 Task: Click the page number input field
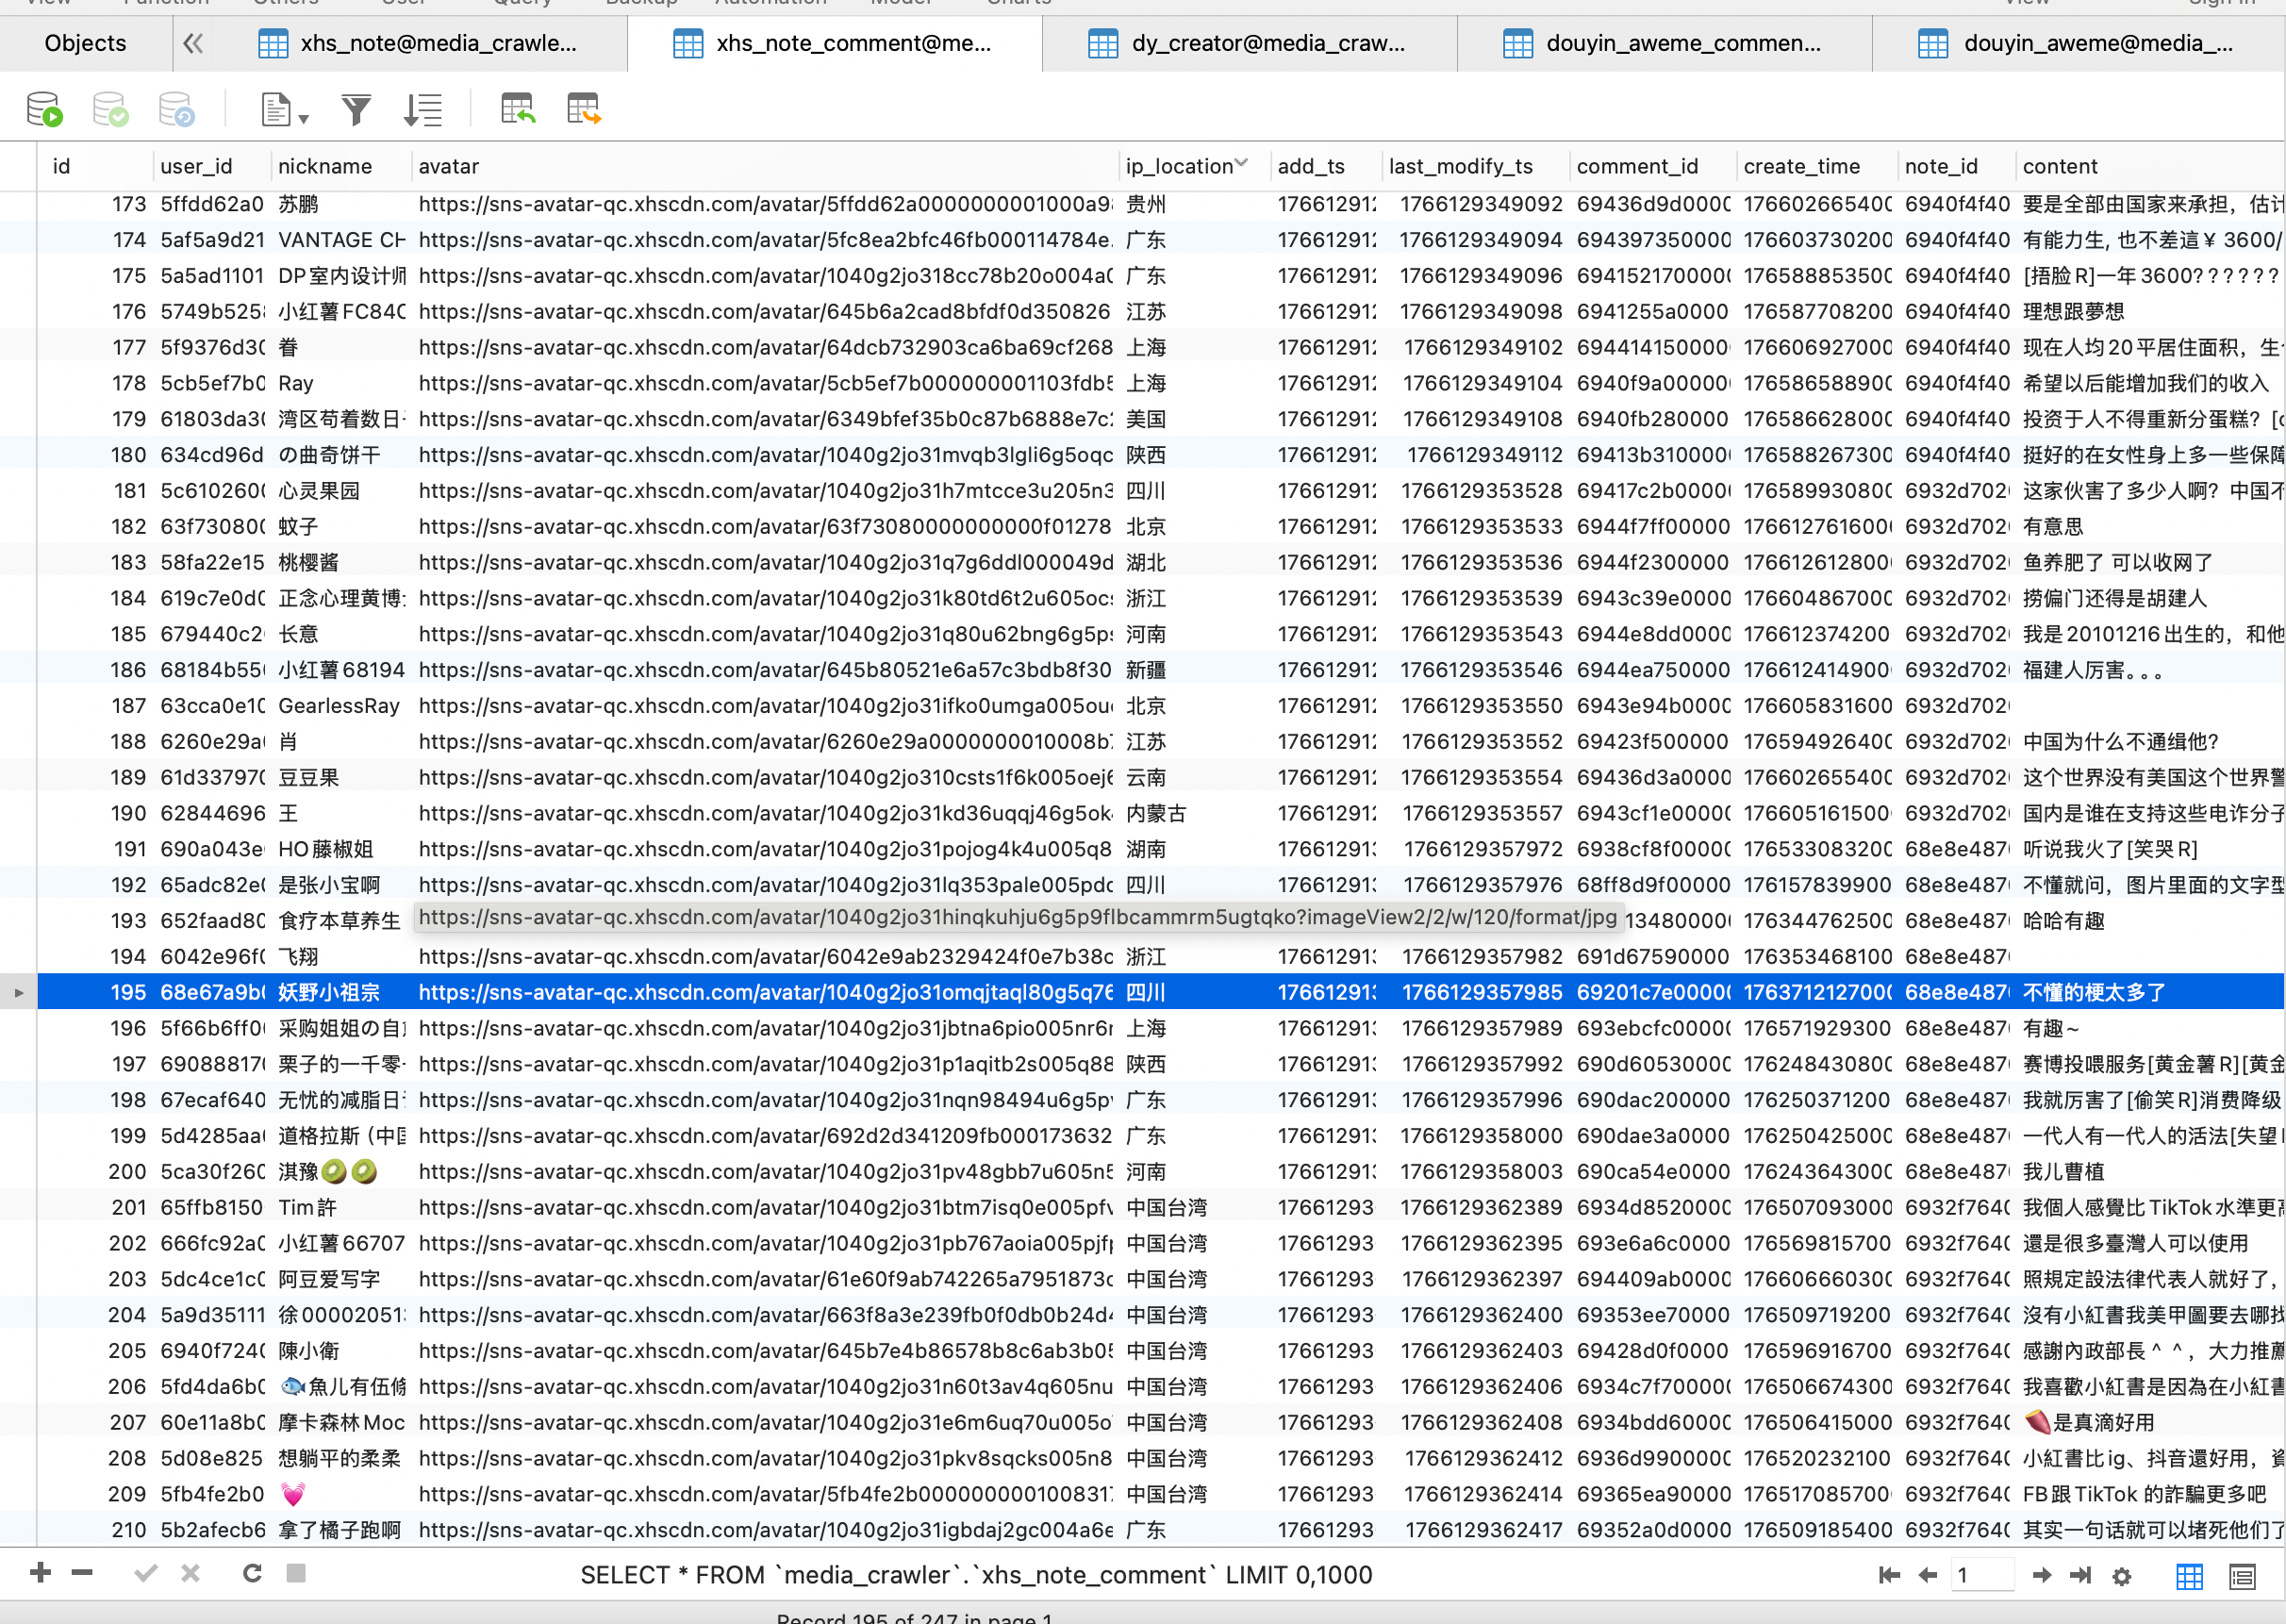[1982, 1575]
